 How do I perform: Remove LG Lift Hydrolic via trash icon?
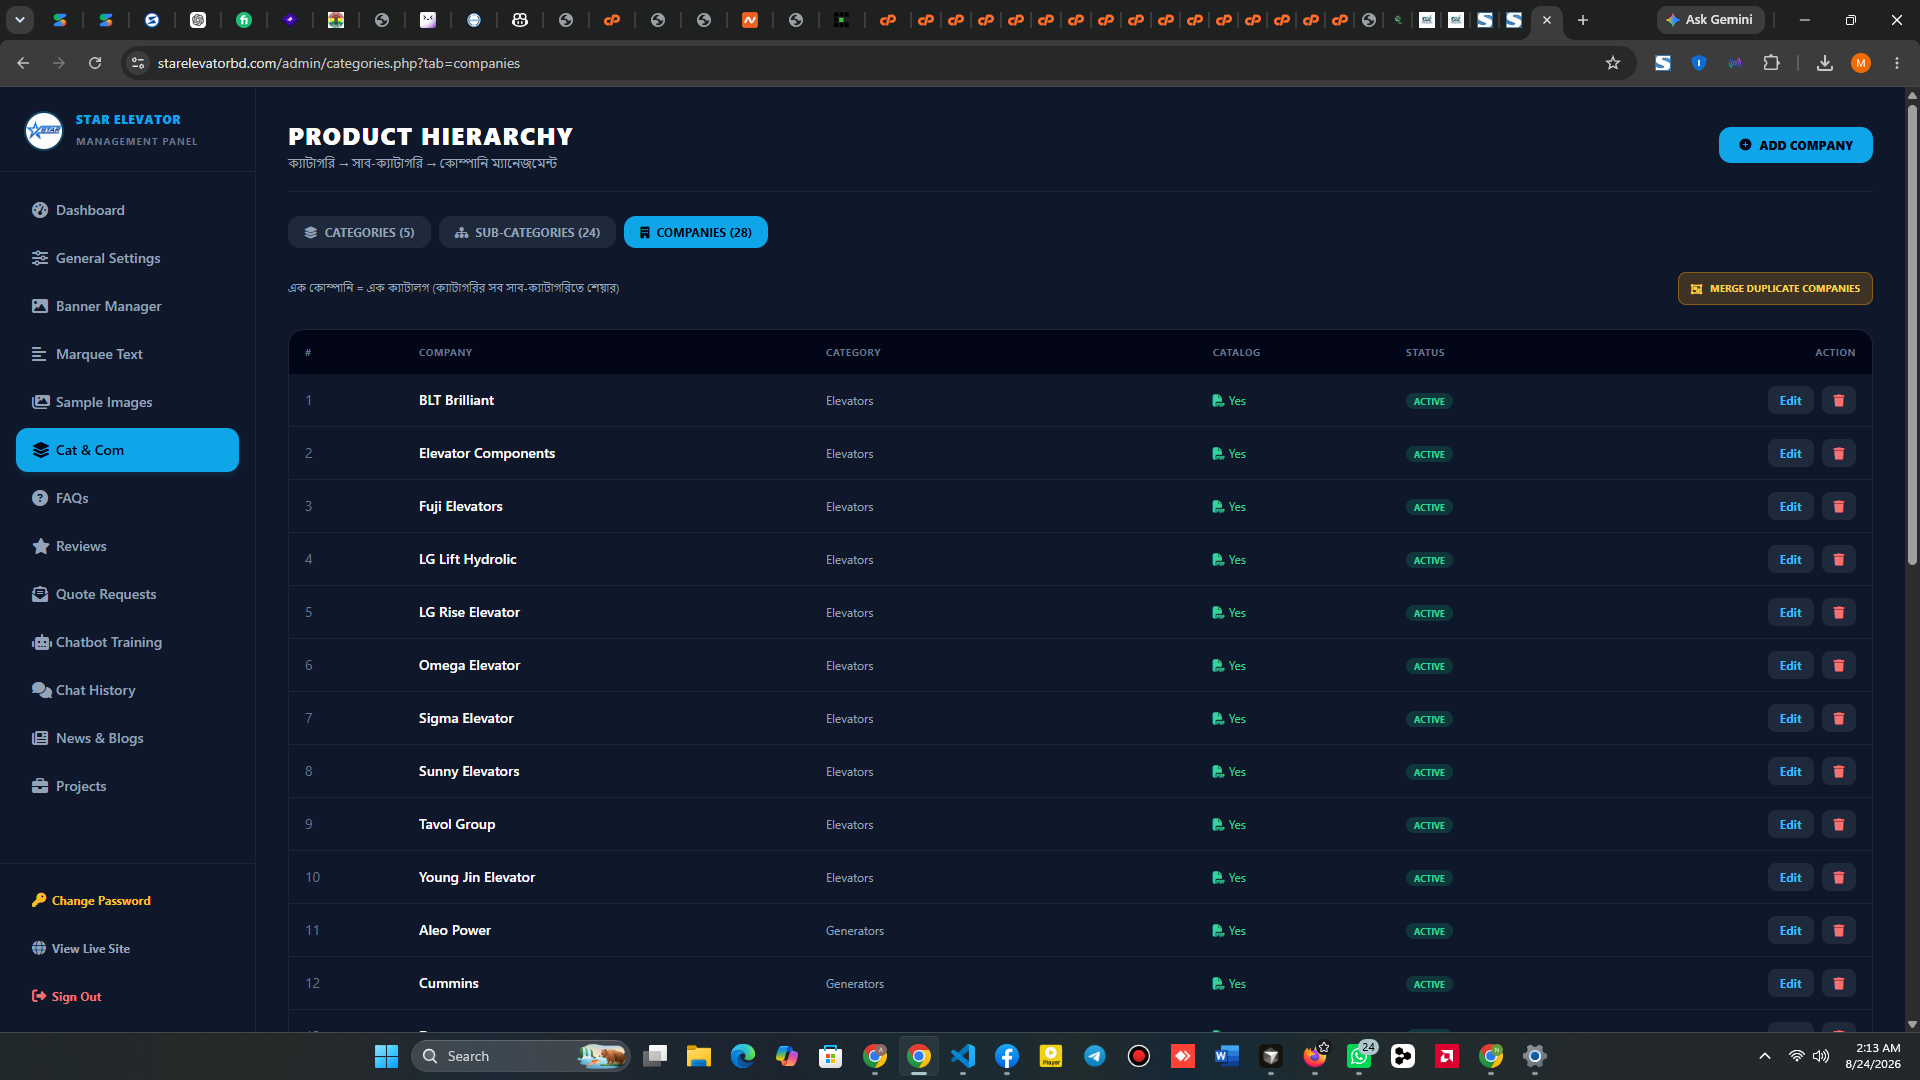[1838, 560]
